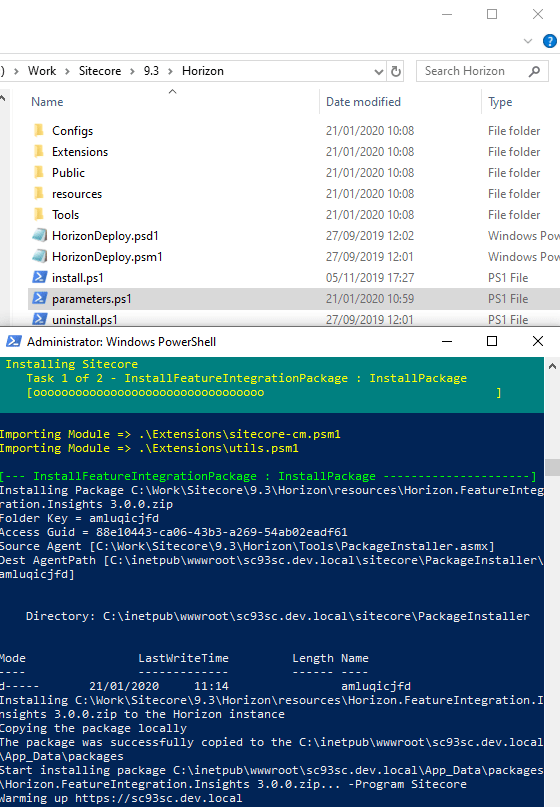
Task: Select the Extensions folder name
Action: pyautogui.click(x=80, y=152)
